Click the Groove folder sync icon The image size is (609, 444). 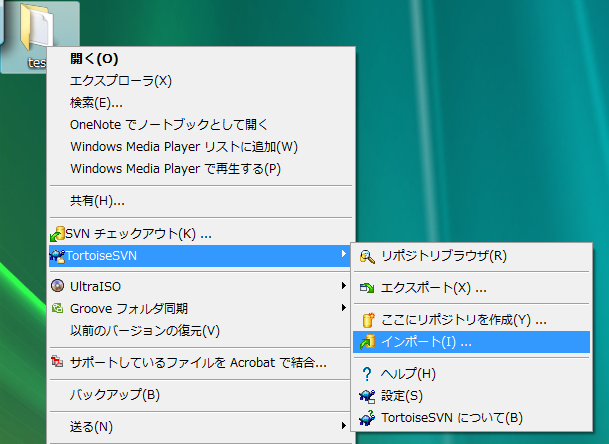coord(57,308)
